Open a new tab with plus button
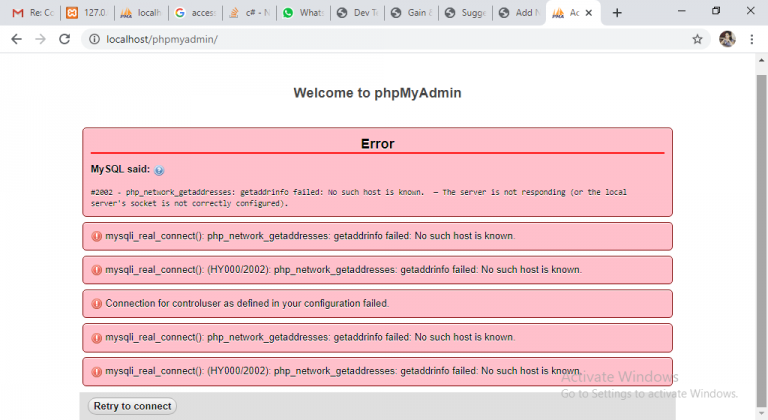The image size is (768, 420). pos(617,13)
